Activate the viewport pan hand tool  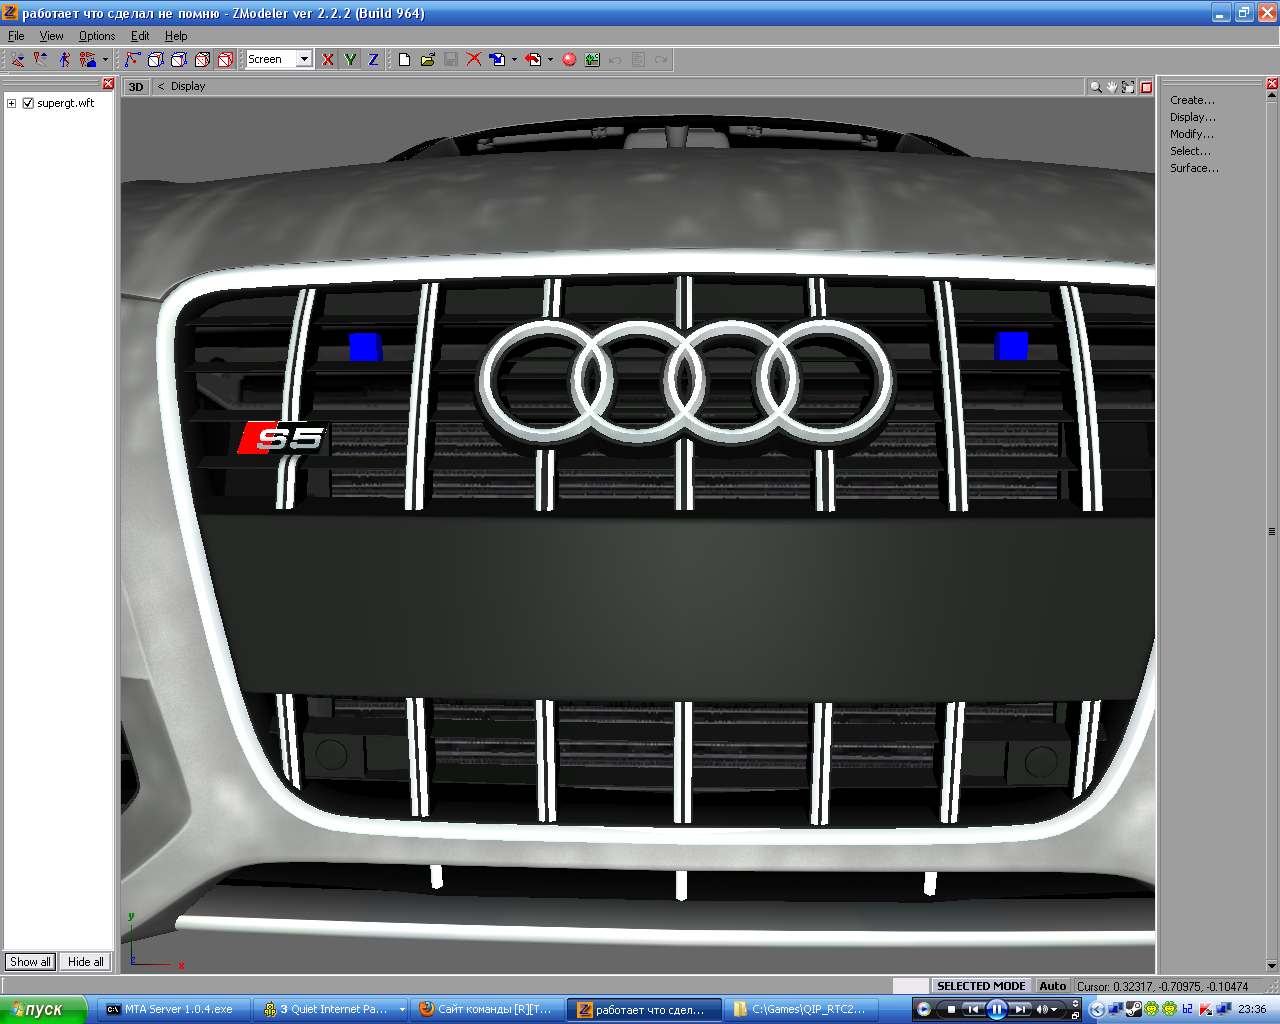[1112, 87]
